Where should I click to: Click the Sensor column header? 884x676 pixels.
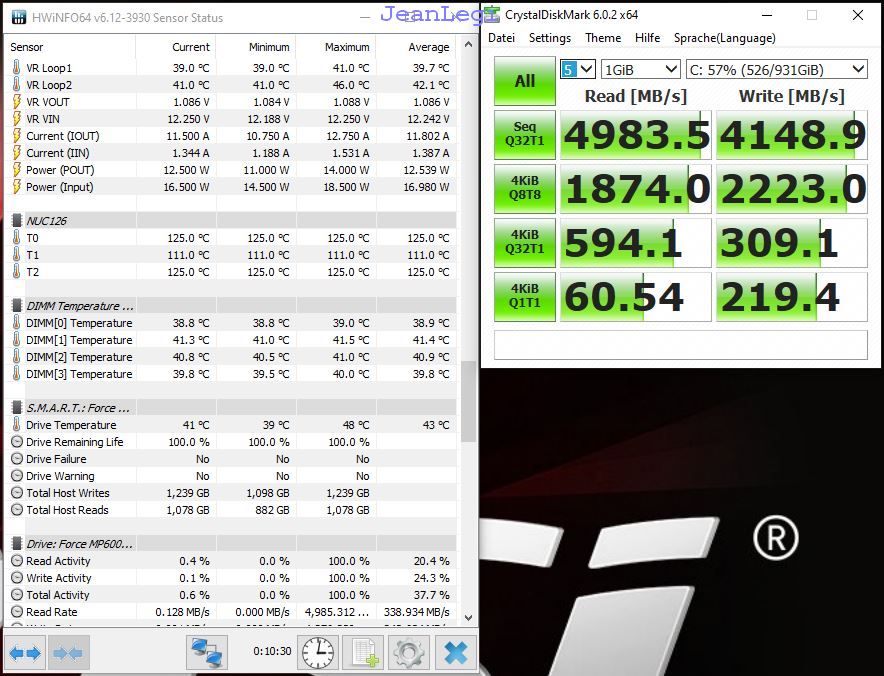coord(70,47)
